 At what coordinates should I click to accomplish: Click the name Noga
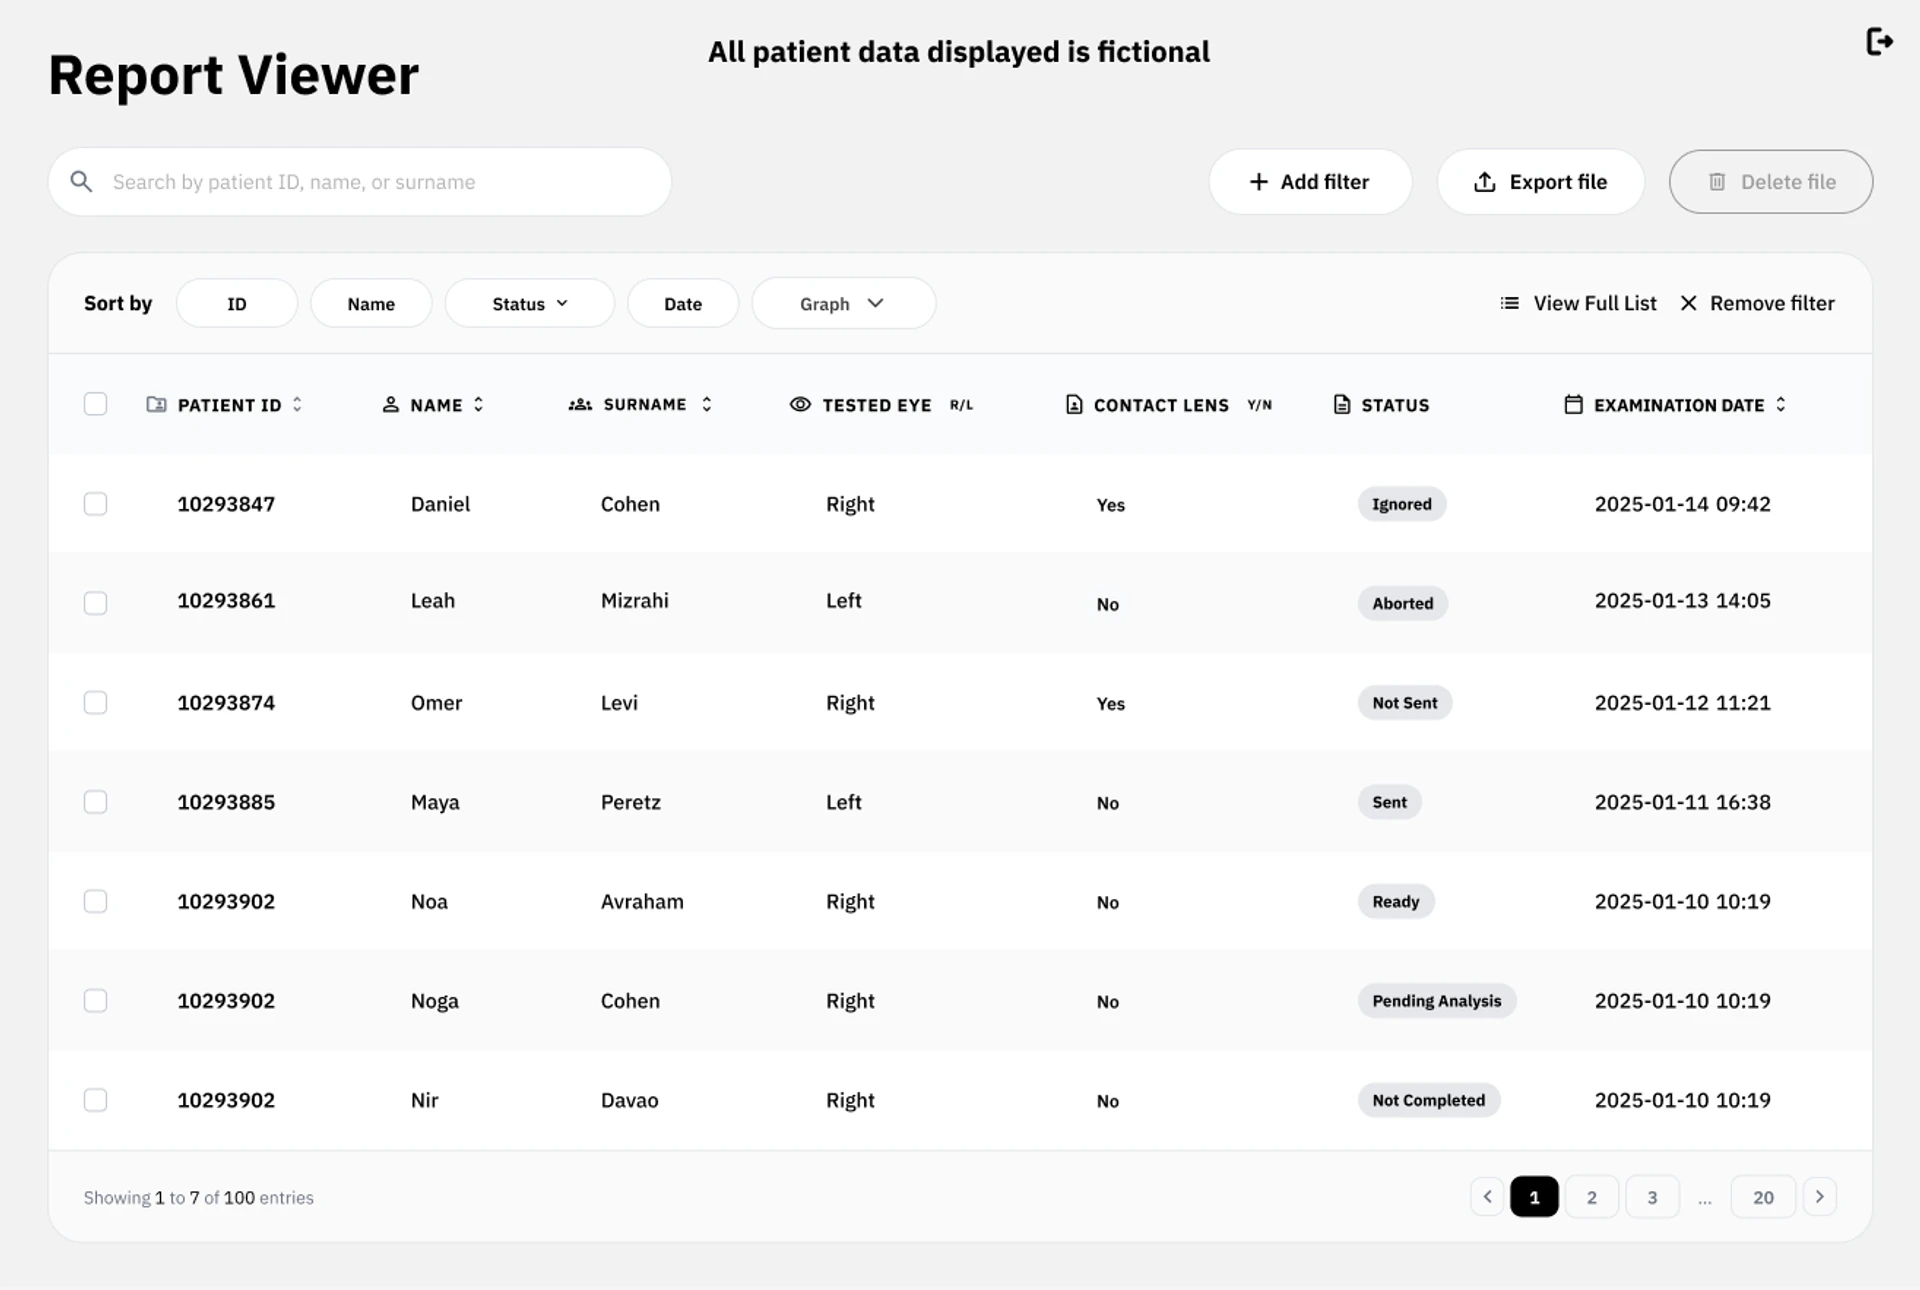(x=435, y=1001)
